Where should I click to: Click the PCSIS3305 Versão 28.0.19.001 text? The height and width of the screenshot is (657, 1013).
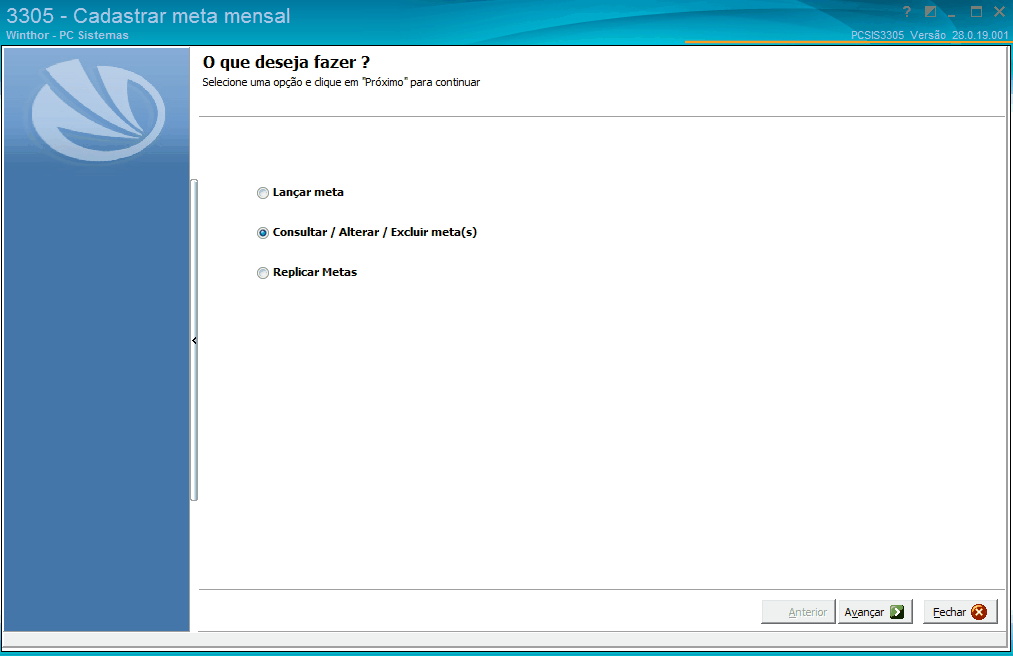pyautogui.click(x=929, y=35)
